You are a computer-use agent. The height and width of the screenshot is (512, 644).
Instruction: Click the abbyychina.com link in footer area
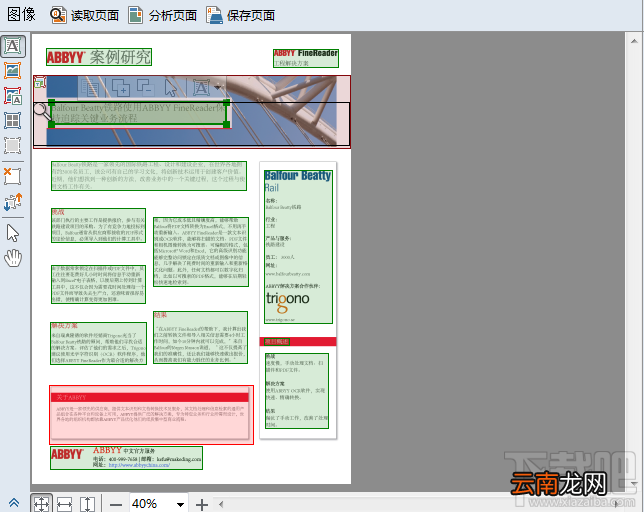point(139,465)
